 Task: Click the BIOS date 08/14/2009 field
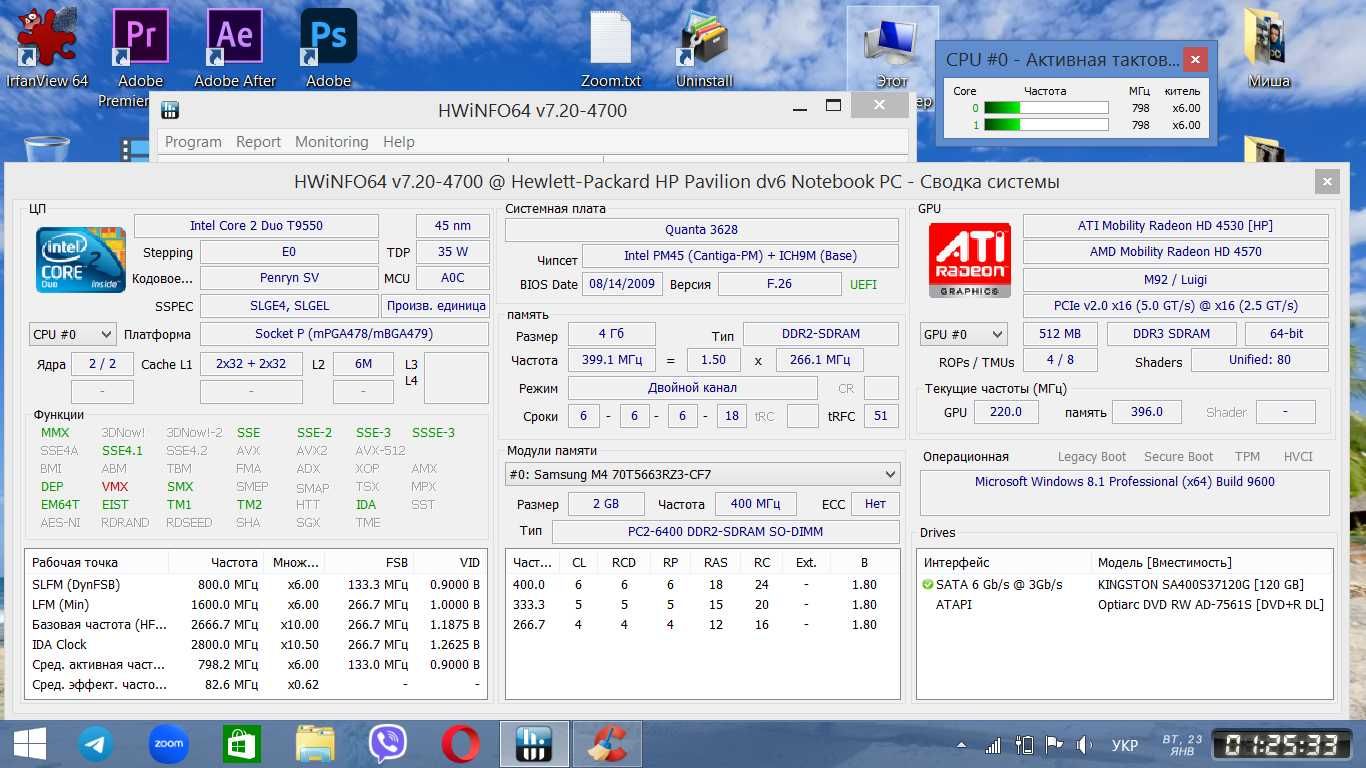click(x=622, y=284)
